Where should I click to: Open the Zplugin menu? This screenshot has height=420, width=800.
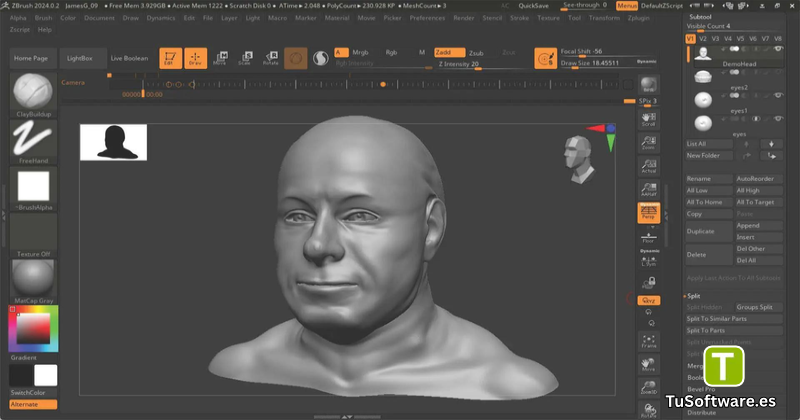point(638,18)
